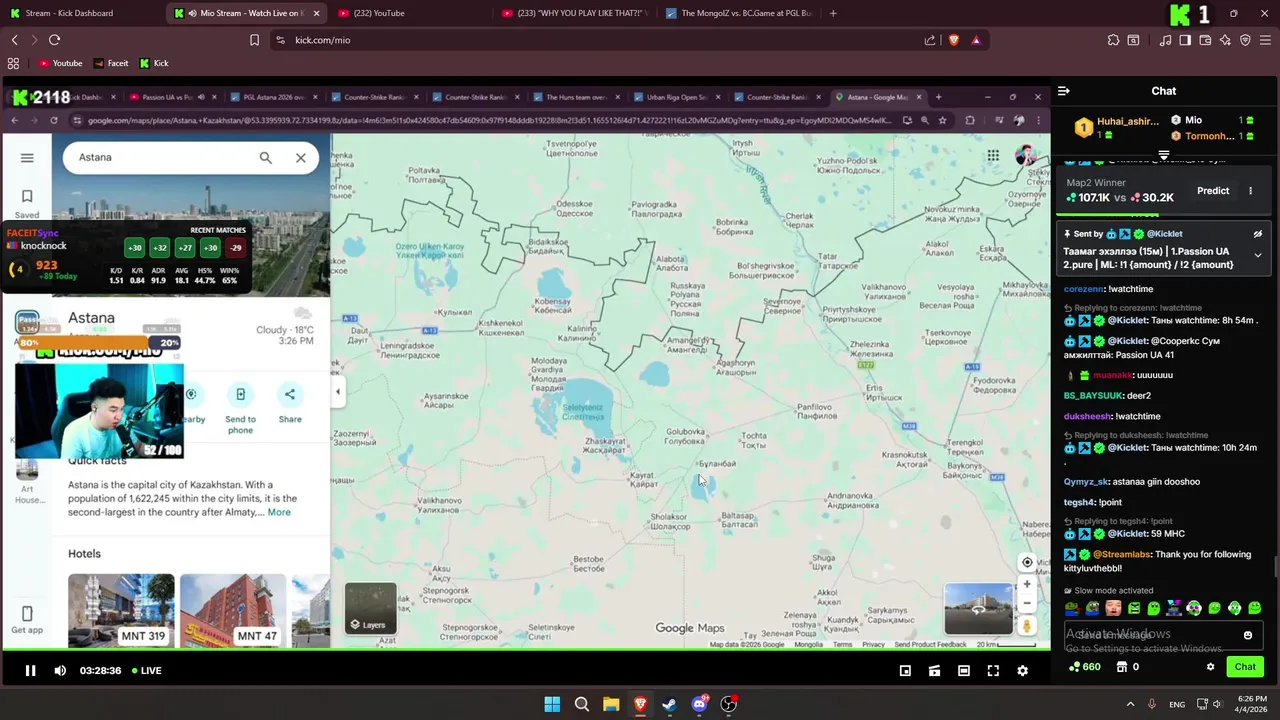This screenshot has width=1280, height=720.
Task: Select the Street View pegman
Action: 1027,627
